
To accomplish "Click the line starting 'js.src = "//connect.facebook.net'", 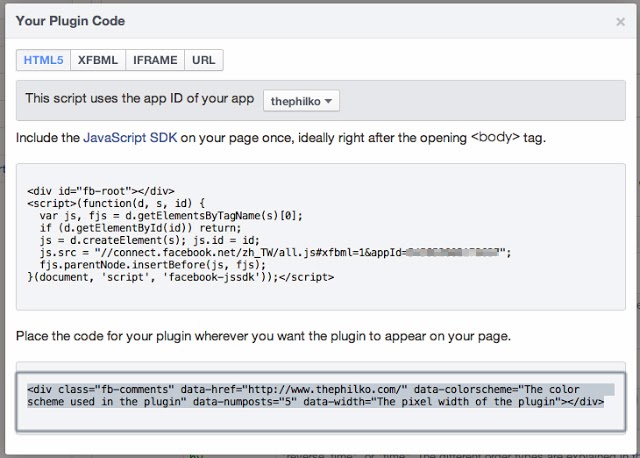I will tap(275, 252).
